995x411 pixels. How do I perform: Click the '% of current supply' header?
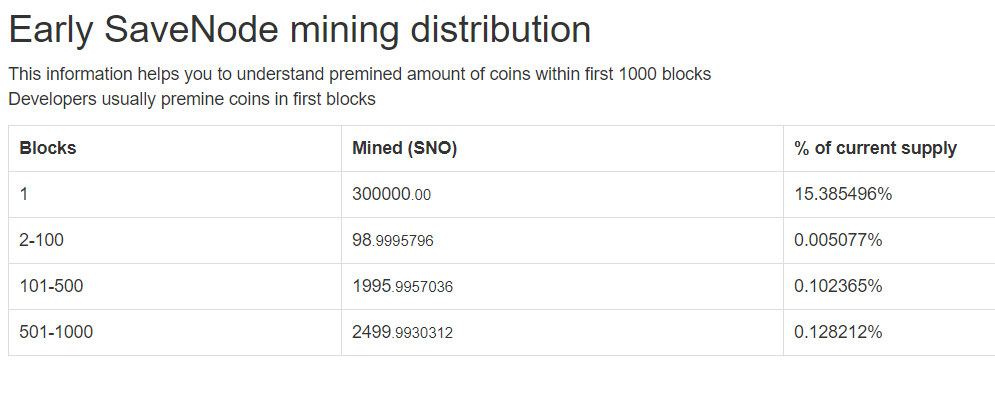(875, 148)
